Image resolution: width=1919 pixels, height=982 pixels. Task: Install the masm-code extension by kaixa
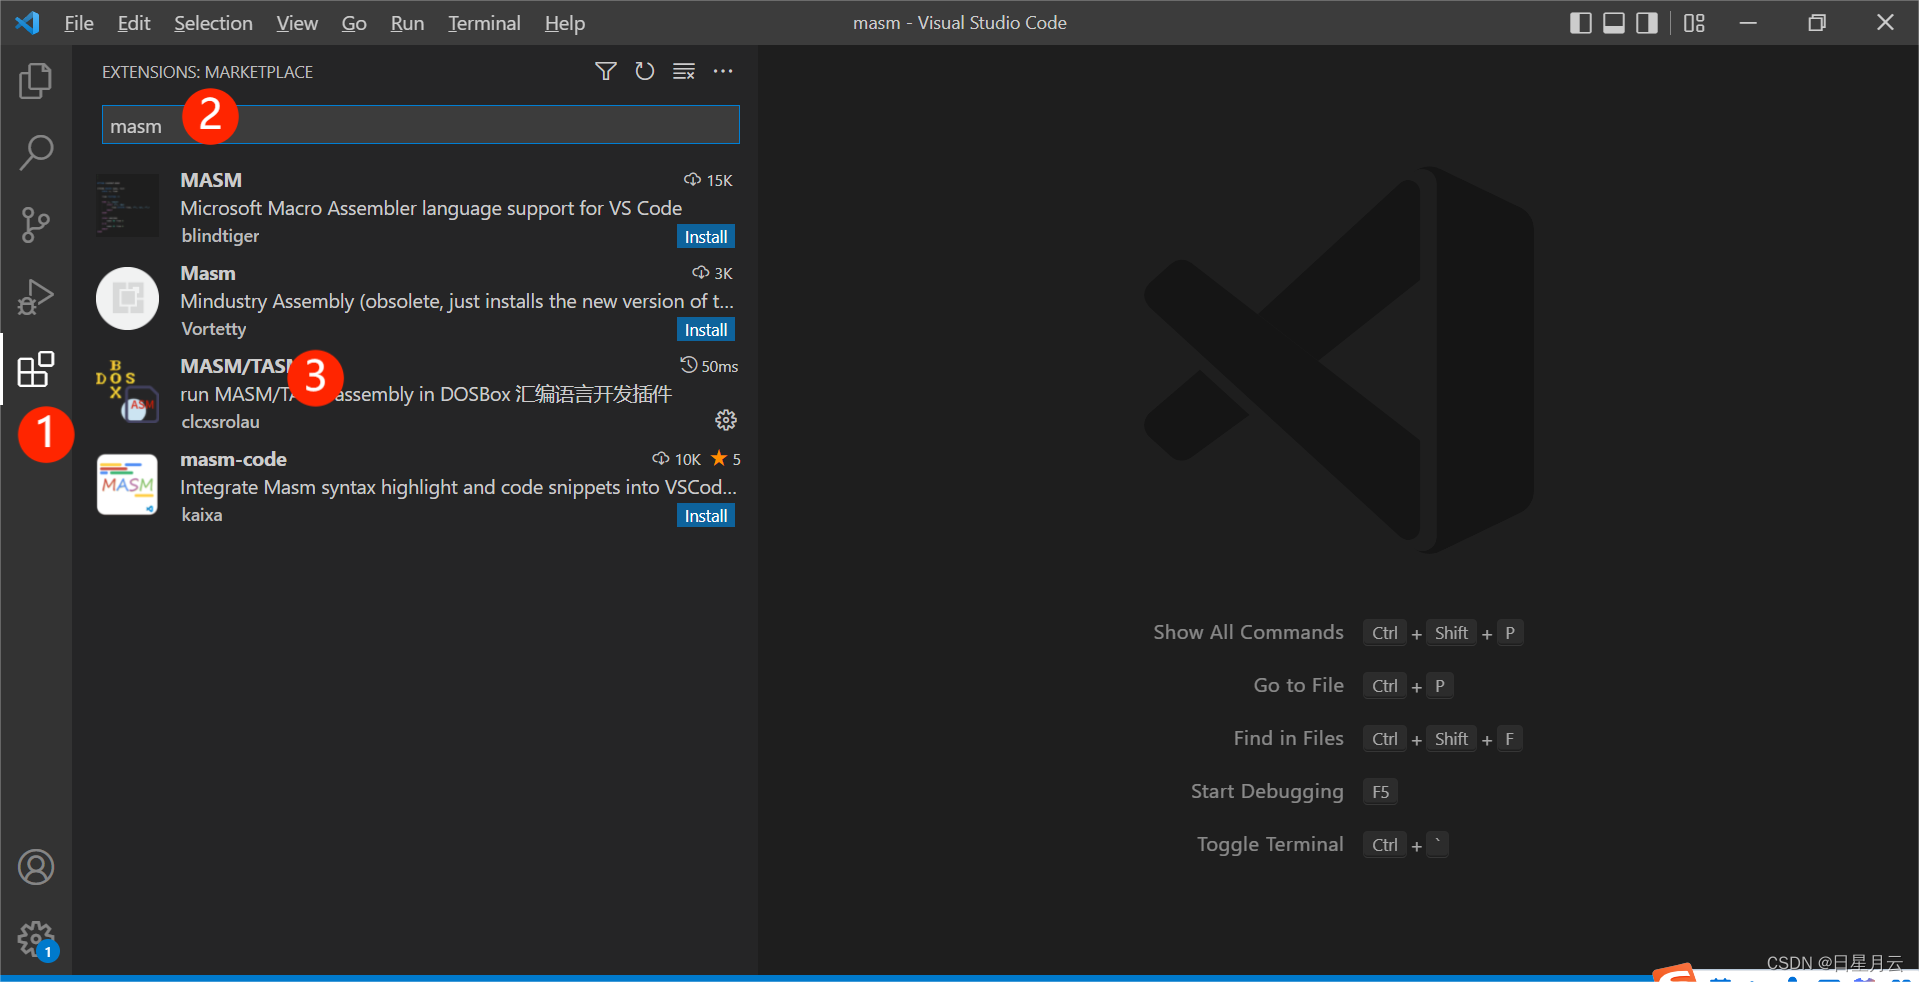click(706, 516)
